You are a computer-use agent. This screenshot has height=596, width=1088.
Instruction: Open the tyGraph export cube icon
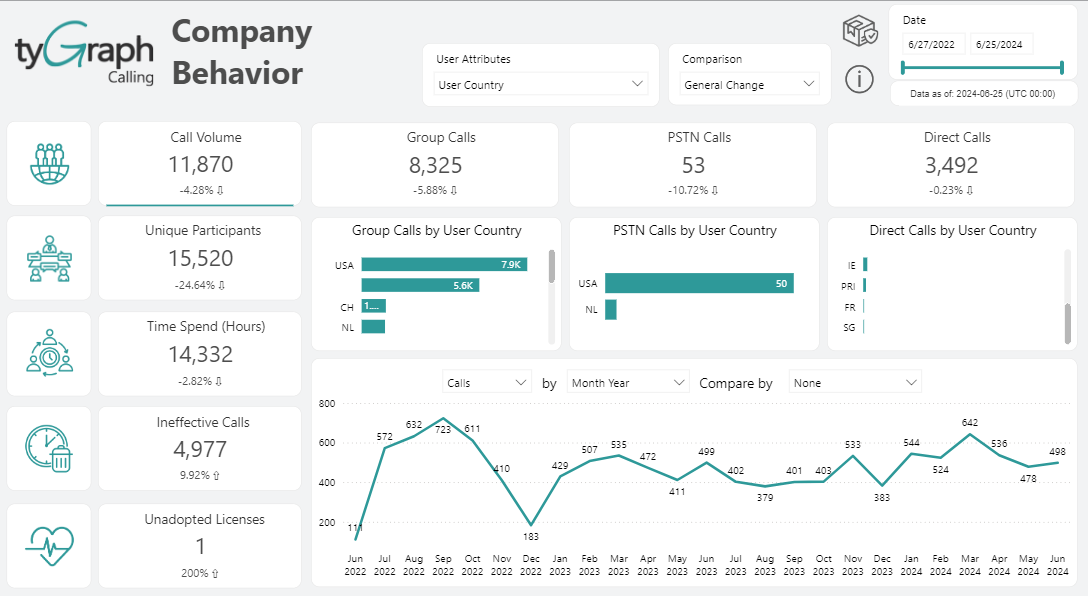pos(858,32)
